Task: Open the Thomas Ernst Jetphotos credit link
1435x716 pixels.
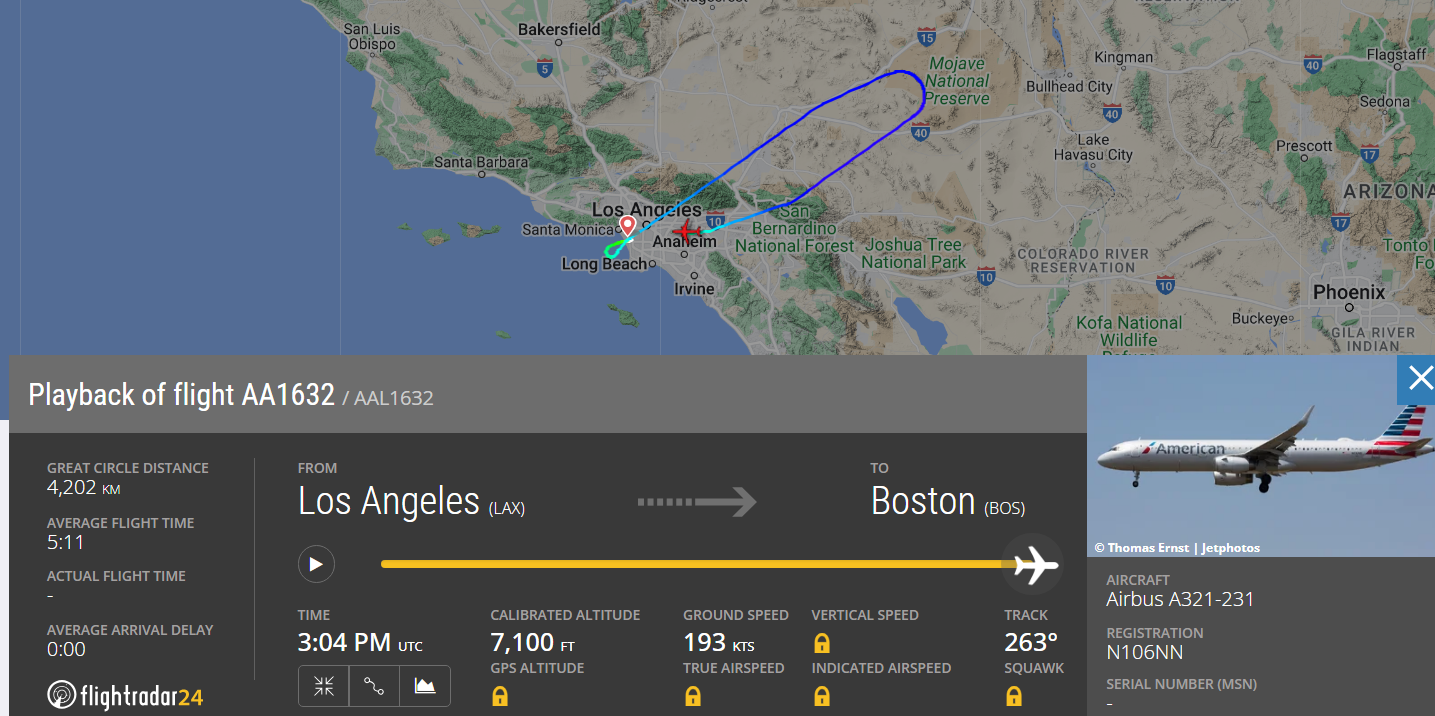Action: click(x=1176, y=547)
